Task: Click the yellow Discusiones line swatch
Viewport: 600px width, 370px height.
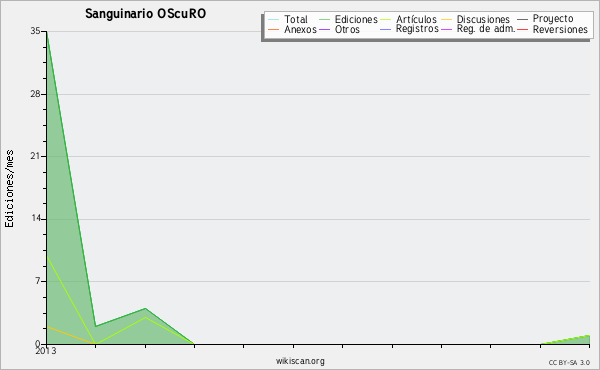Action: point(447,20)
